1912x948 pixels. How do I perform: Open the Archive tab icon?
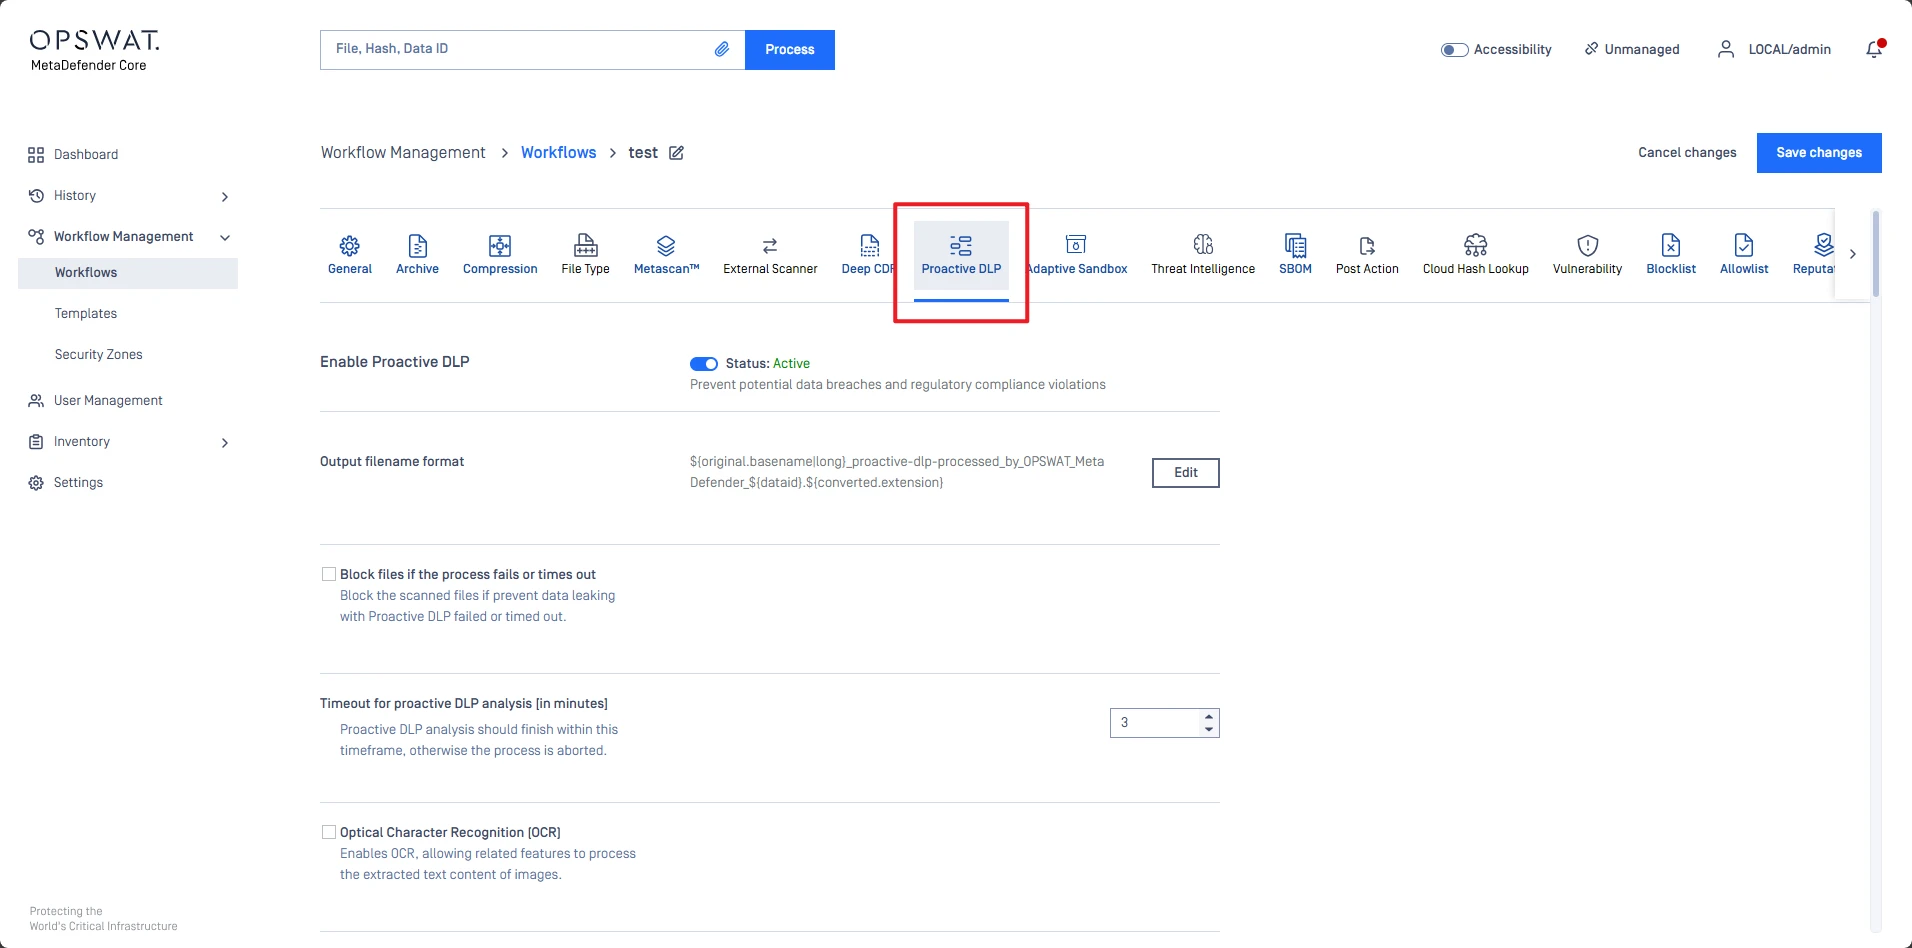click(x=418, y=245)
